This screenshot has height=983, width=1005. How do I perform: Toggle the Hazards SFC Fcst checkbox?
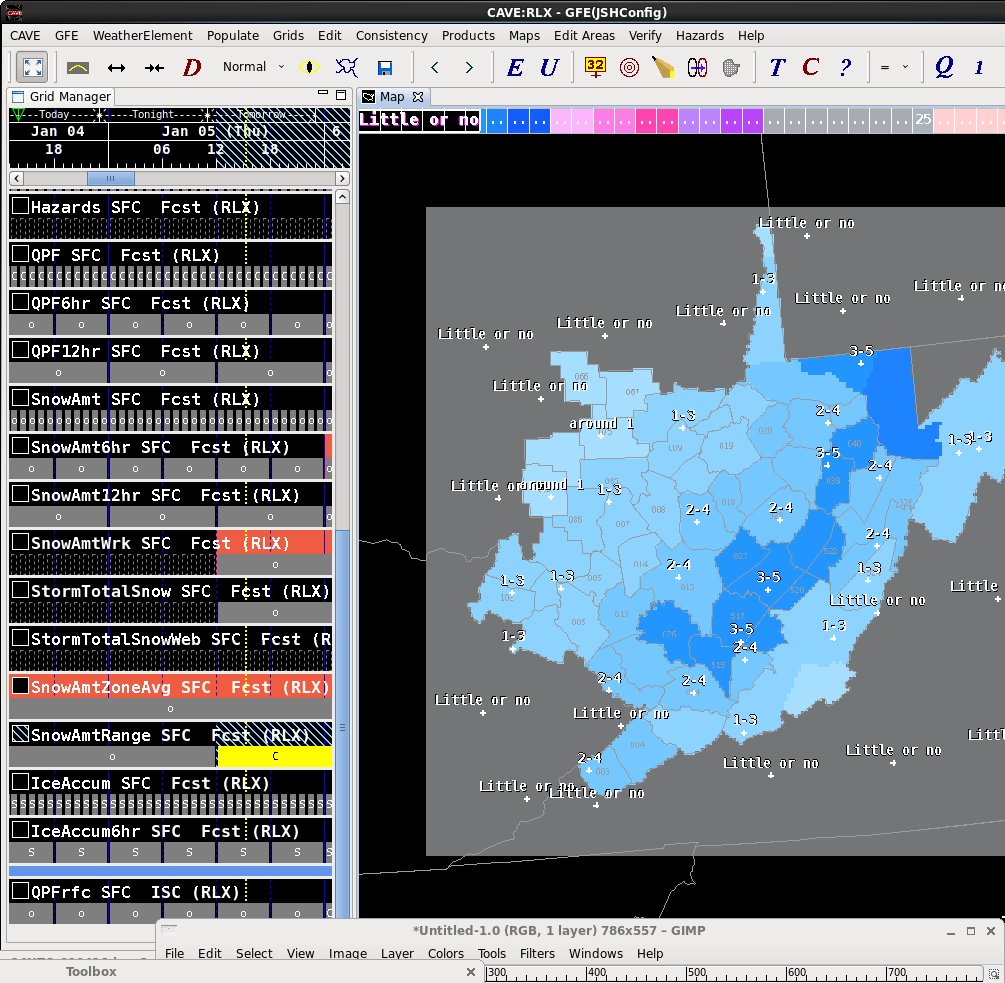[21, 206]
